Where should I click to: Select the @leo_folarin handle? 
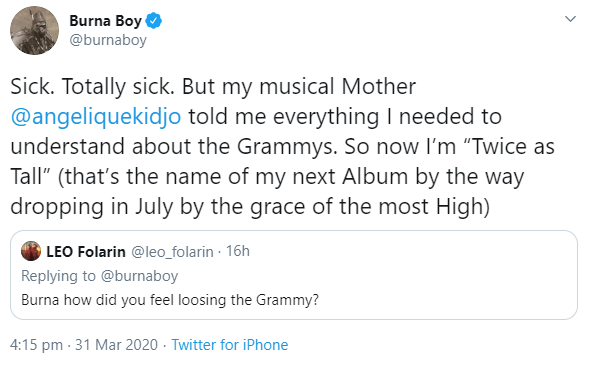172,252
